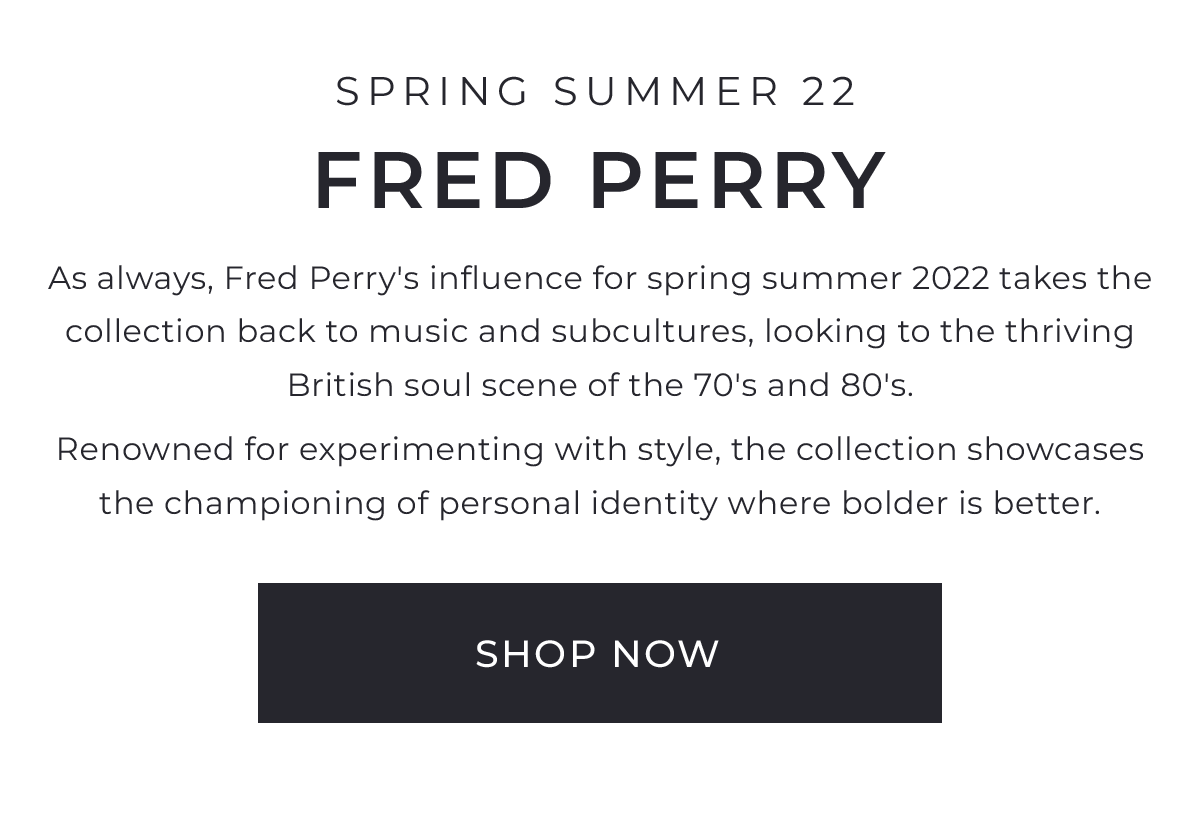The width and height of the screenshot is (1200, 824).
Task: Click the word 'NOW' on the dark button
Action: 666,654
